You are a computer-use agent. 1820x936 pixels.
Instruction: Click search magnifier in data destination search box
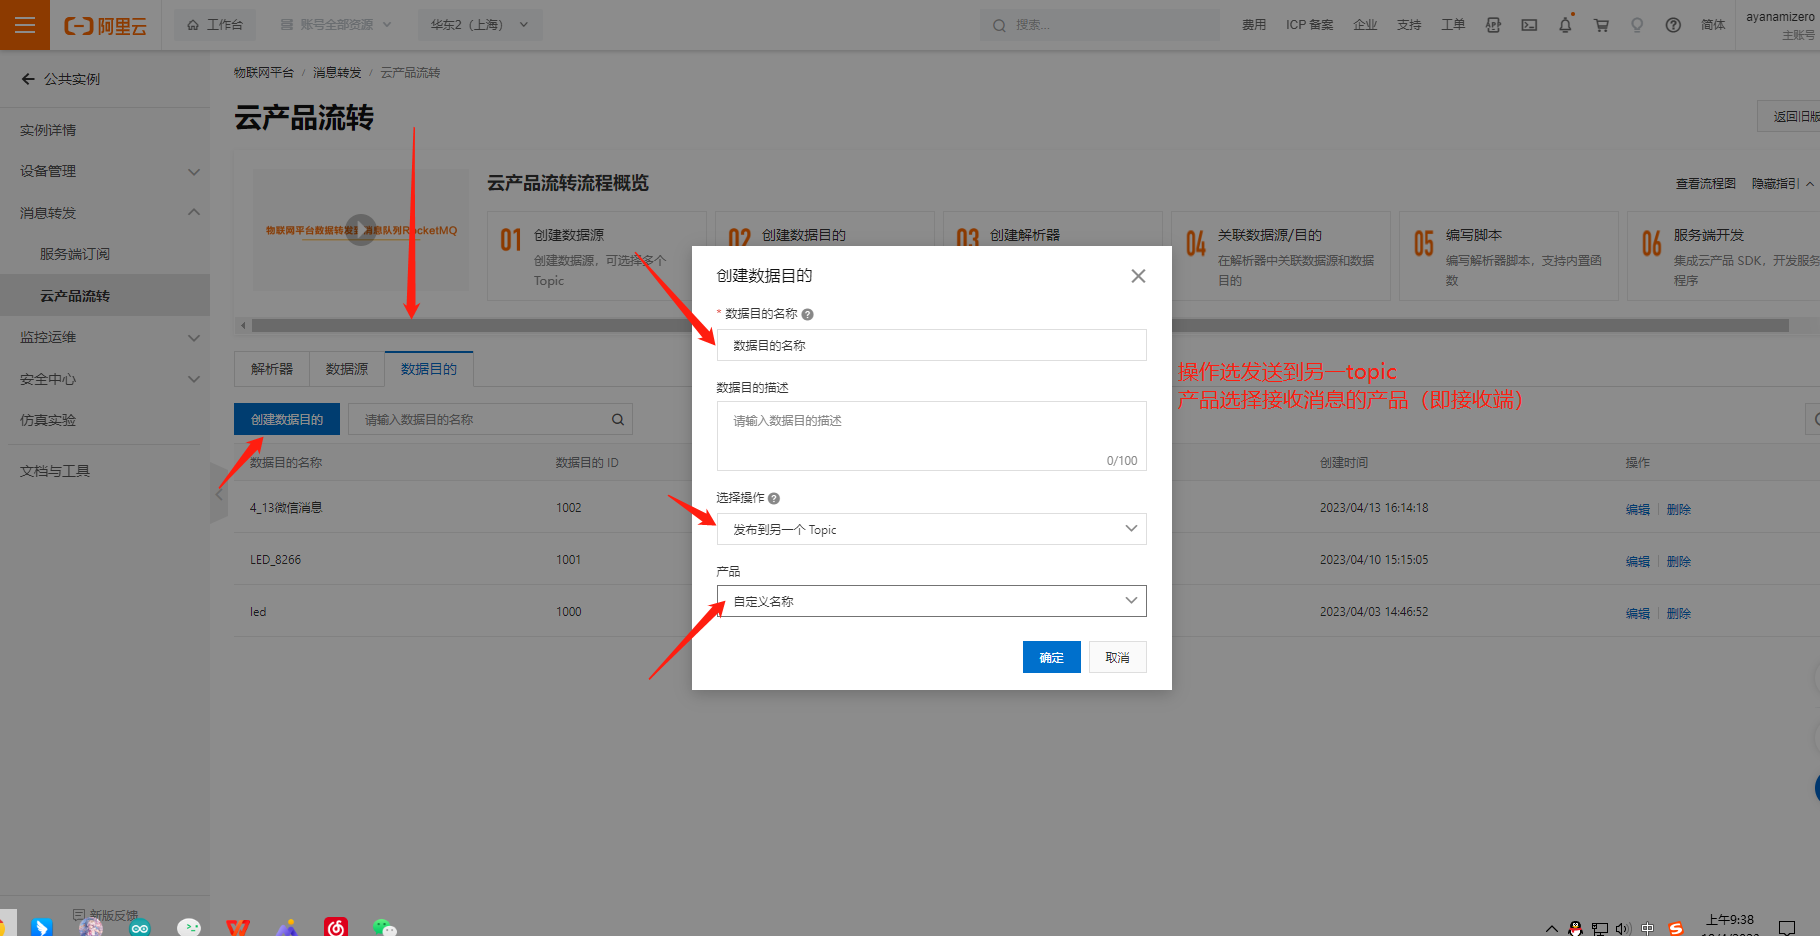[x=618, y=420]
